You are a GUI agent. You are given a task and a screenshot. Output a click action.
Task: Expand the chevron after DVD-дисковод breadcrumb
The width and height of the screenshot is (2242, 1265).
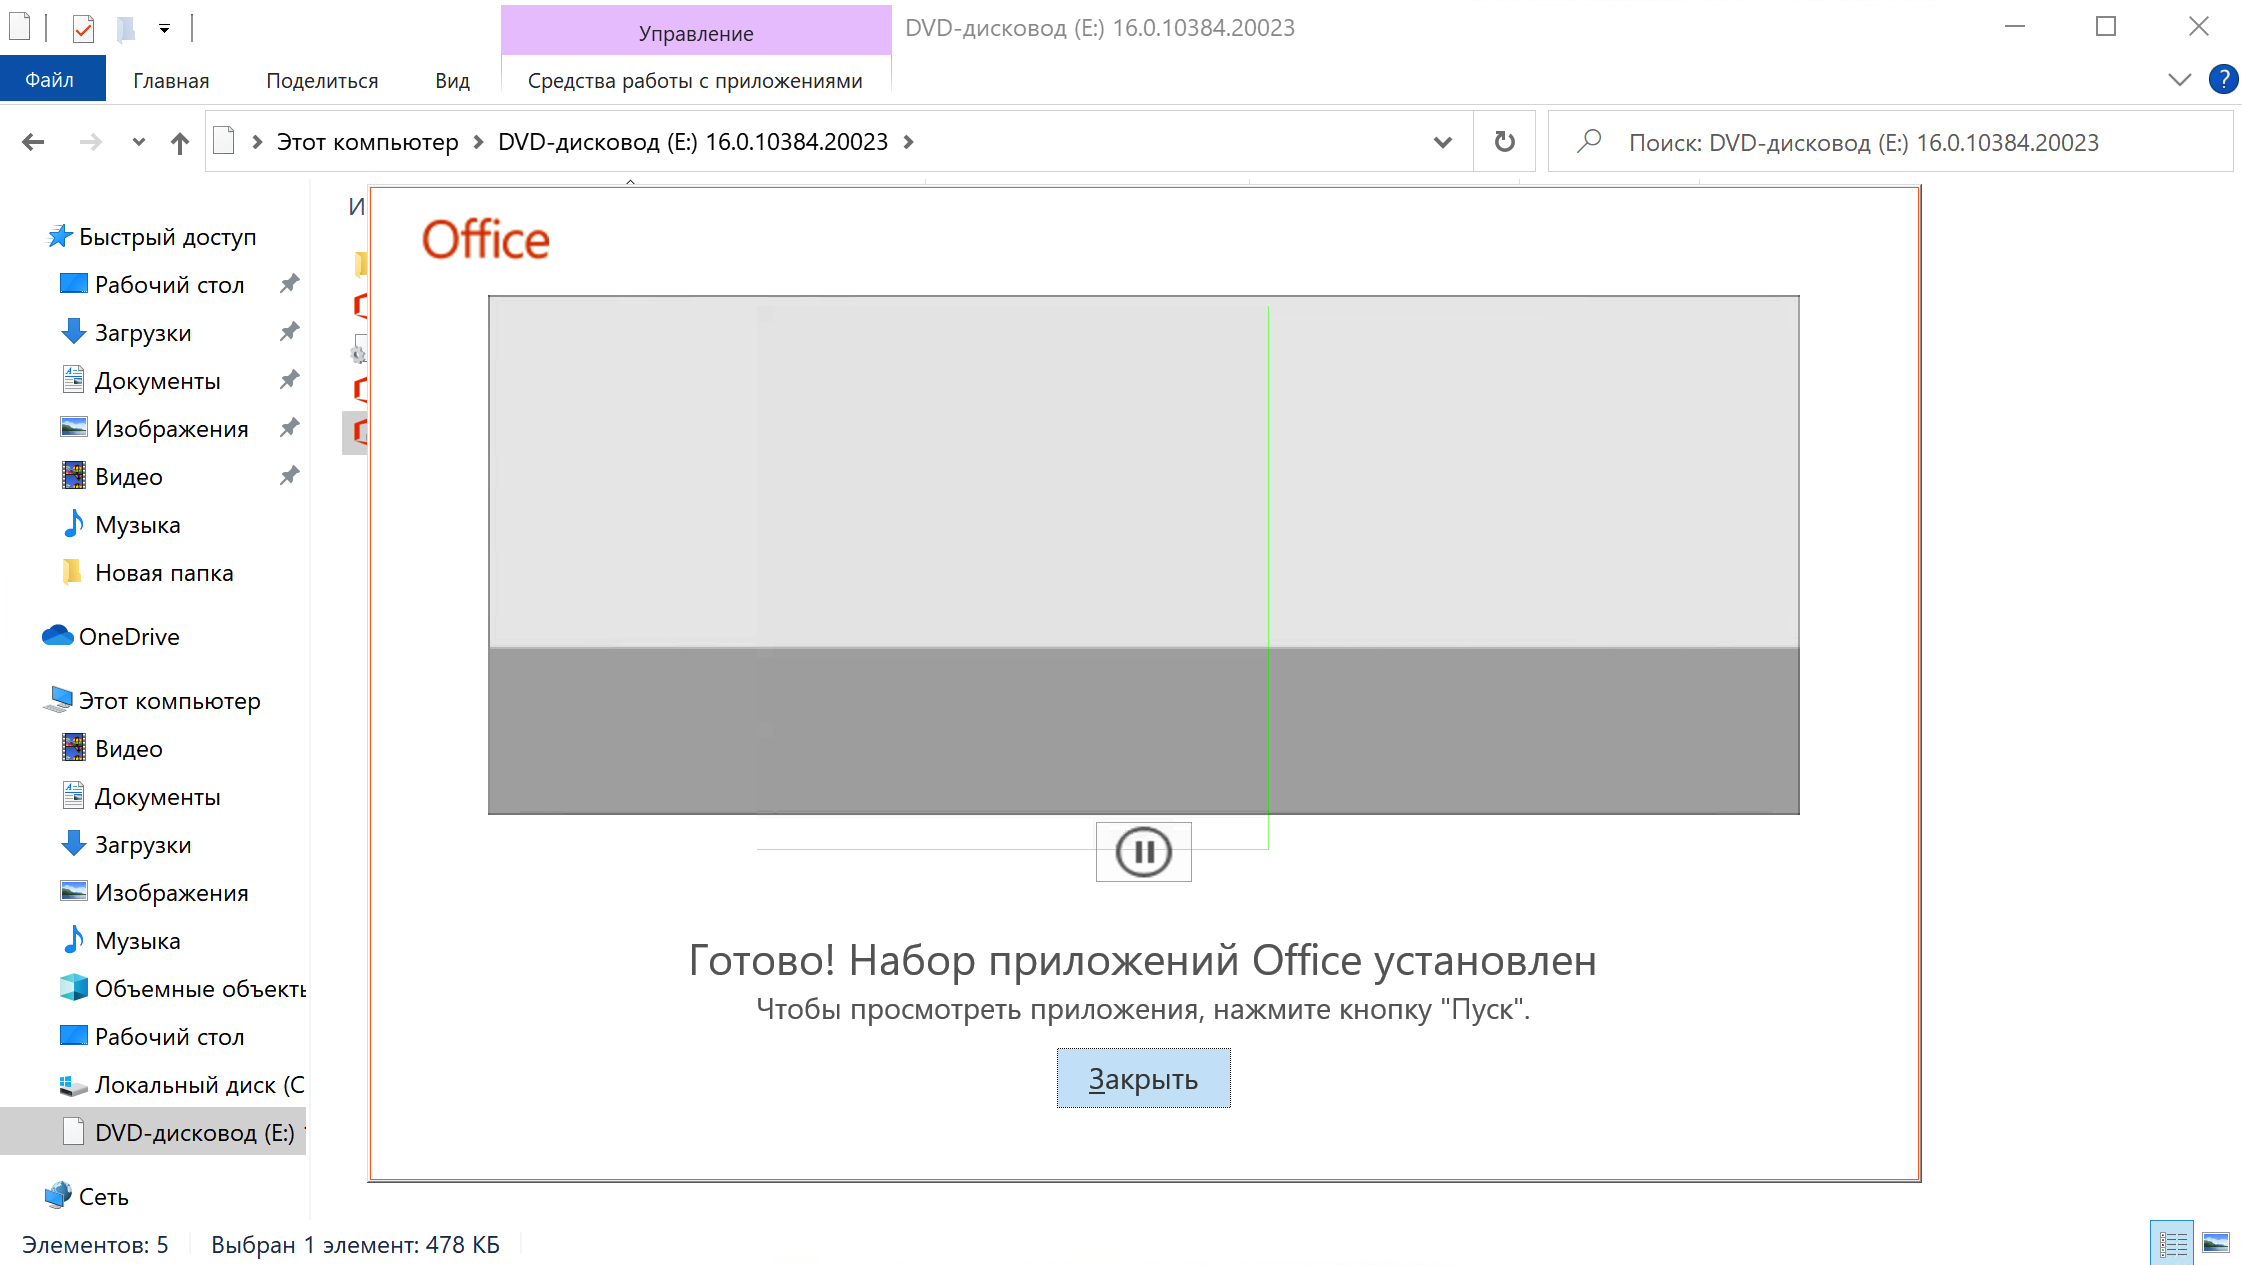[x=908, y=142]
